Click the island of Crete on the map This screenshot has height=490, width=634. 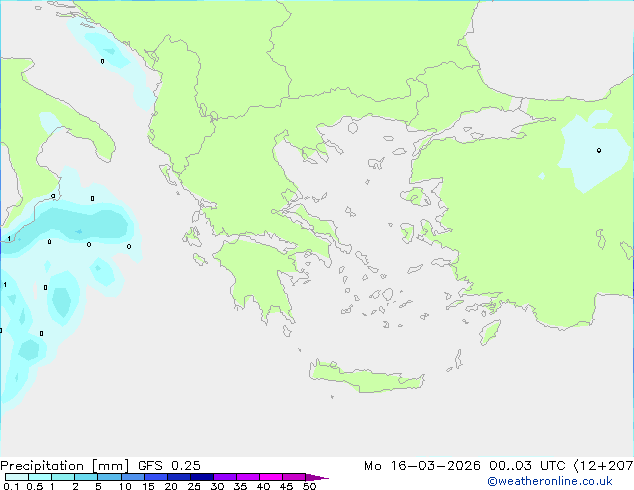point(366,378)
